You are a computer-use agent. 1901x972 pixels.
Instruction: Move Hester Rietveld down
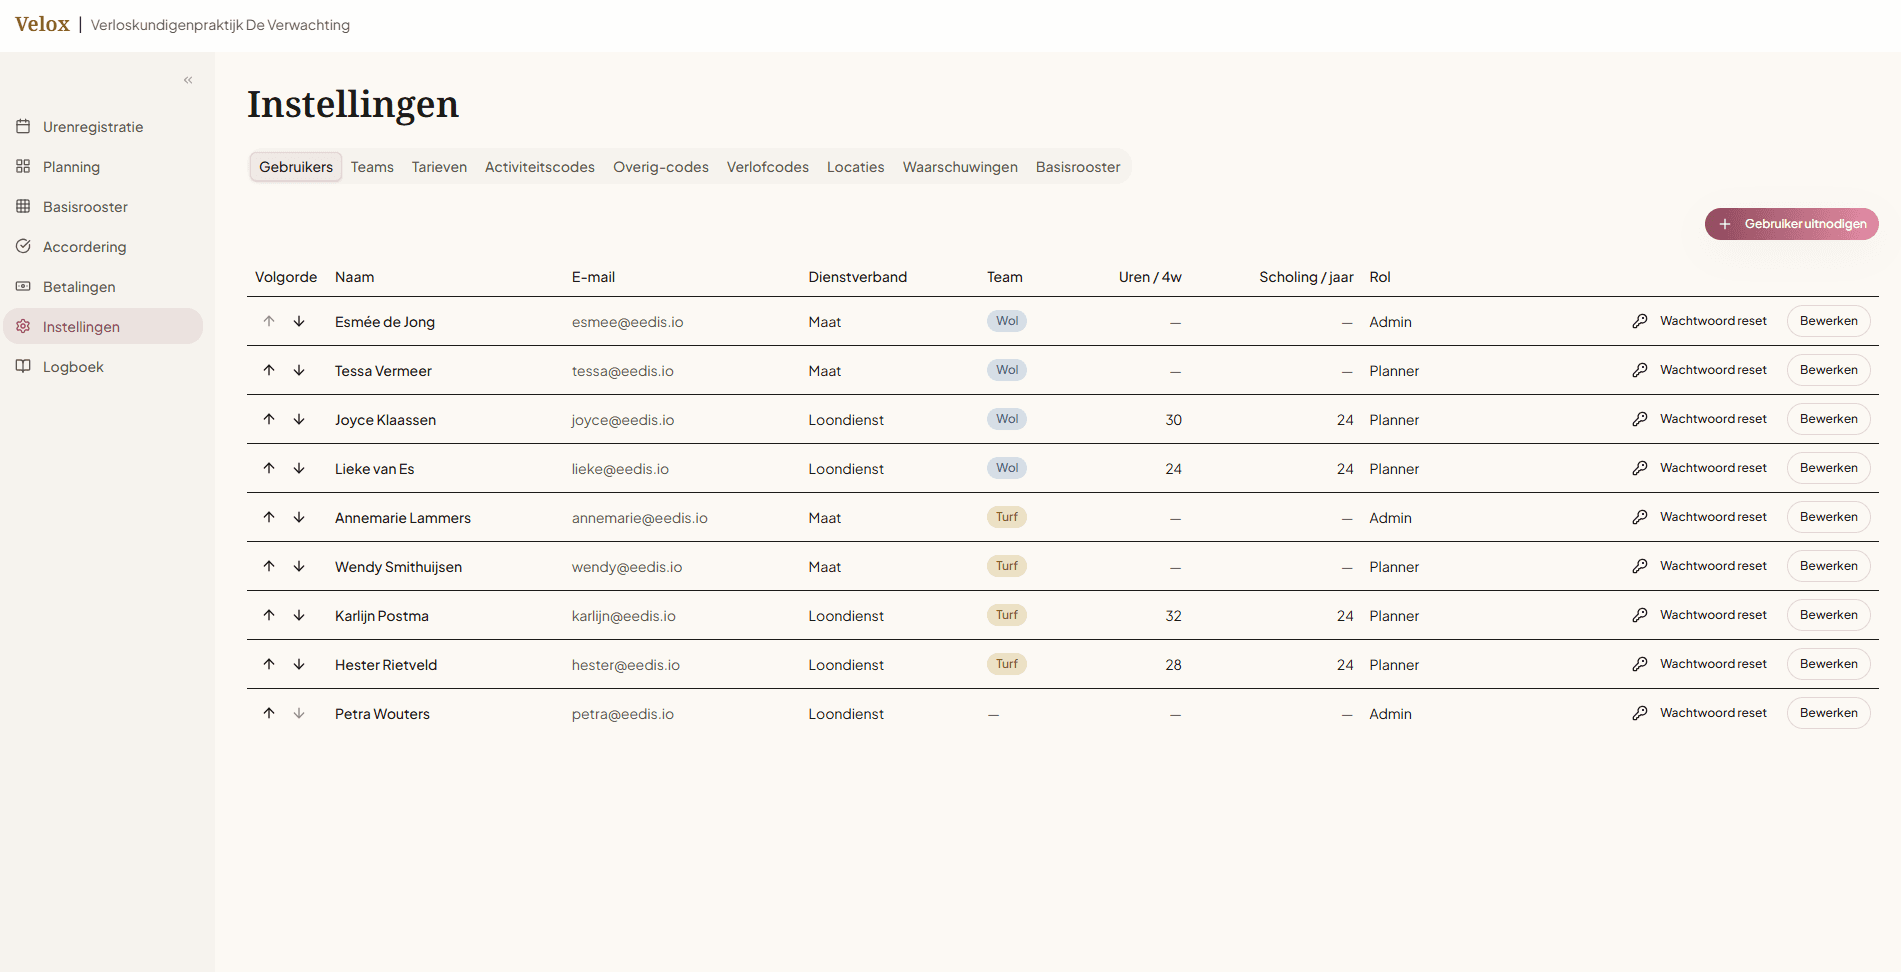click(299, 664)
